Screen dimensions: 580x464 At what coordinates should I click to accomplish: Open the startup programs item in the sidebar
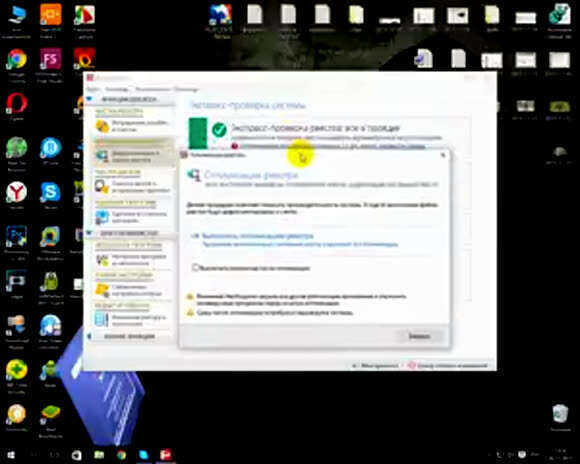[x=132, y=260]
